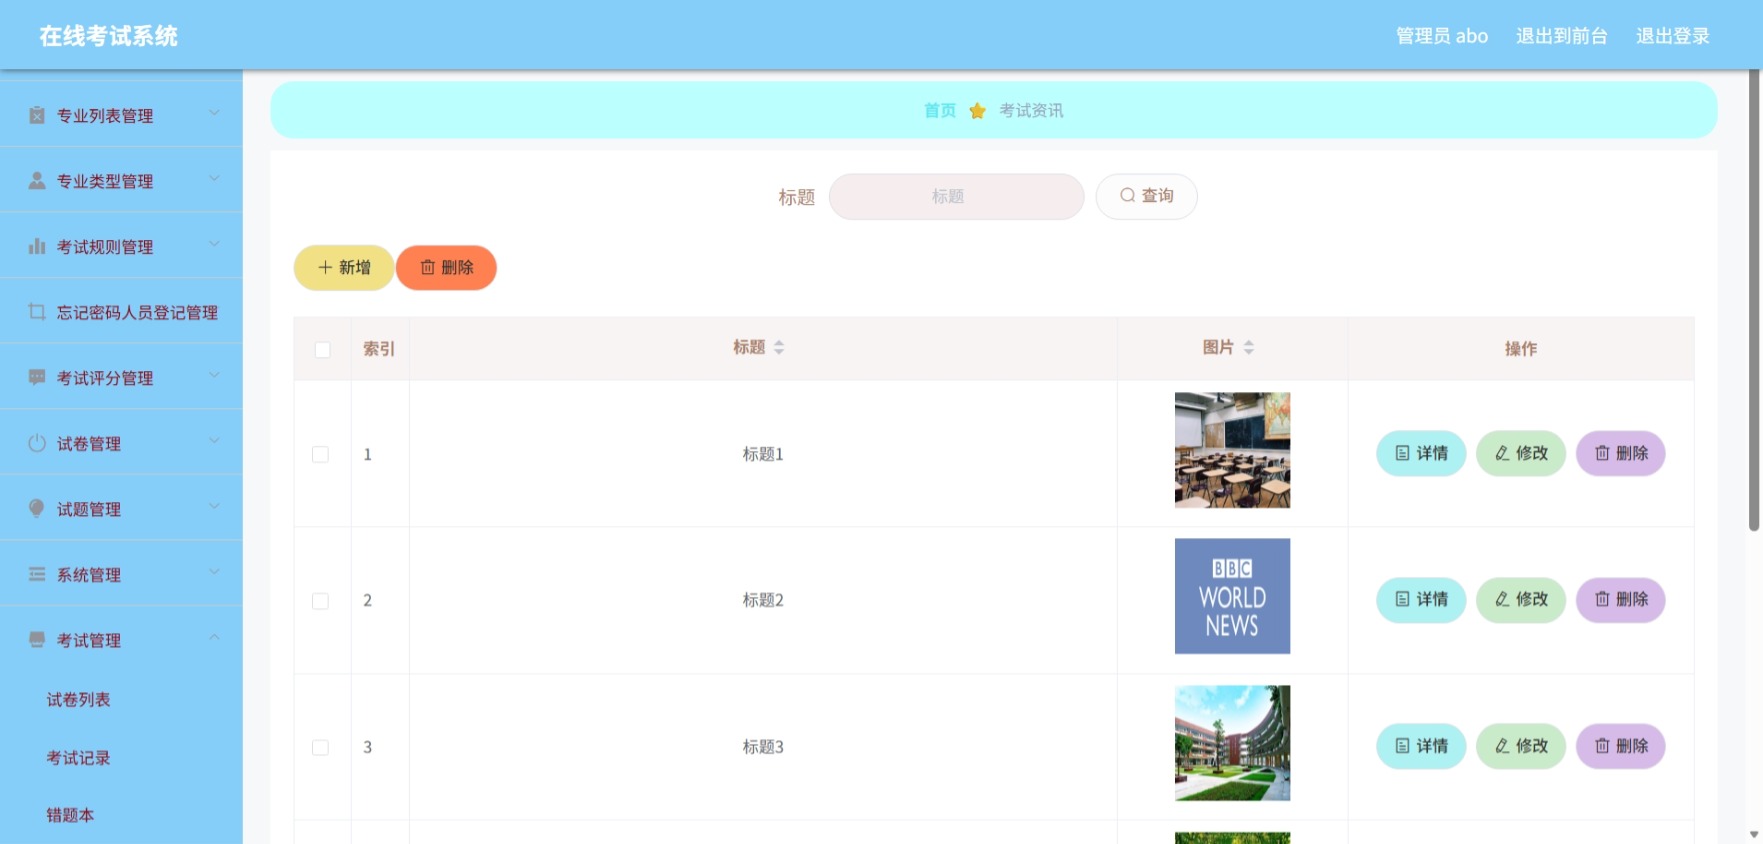Open 错题本 submenu item
The image size is (1763, 844).
70,815
